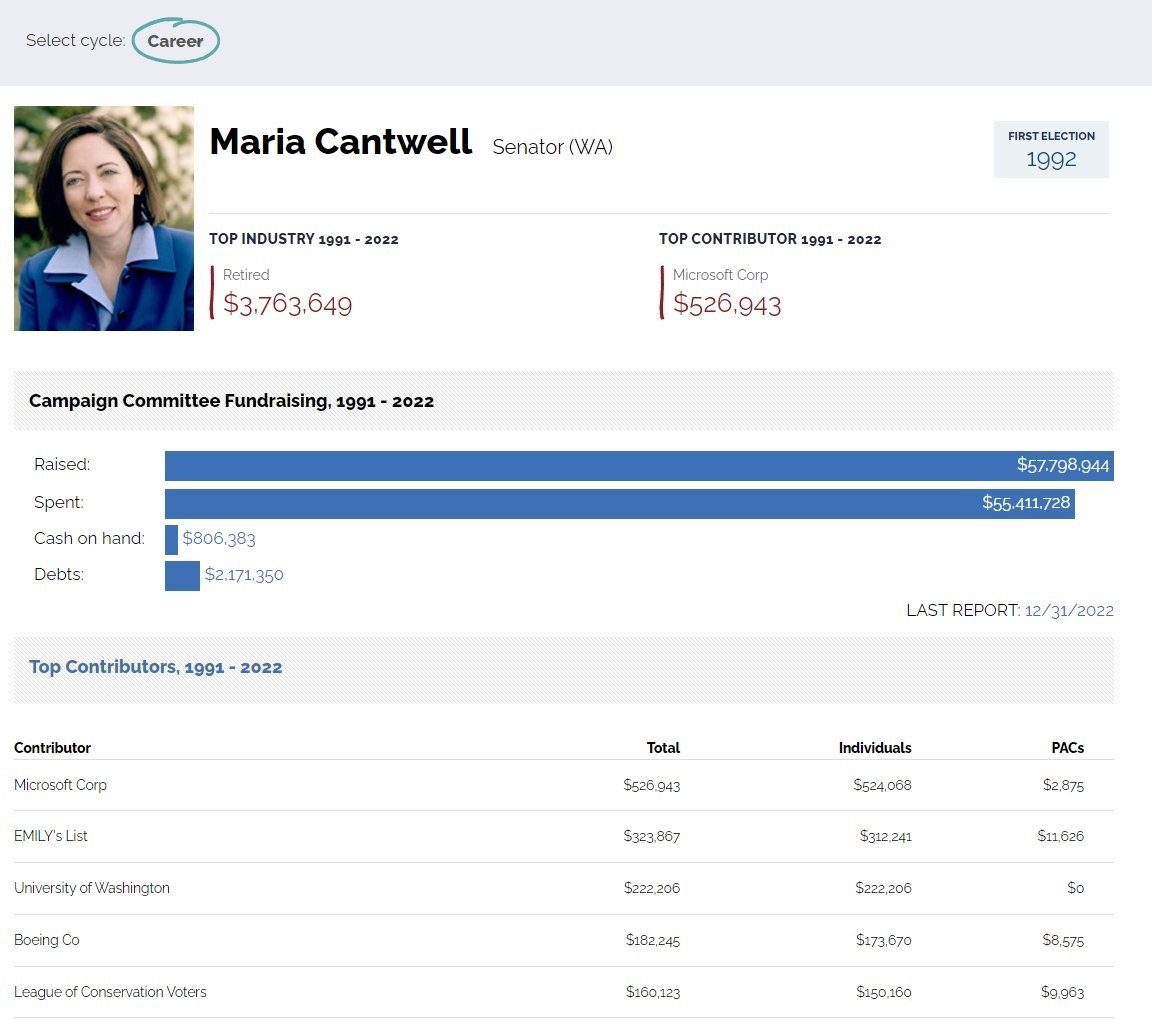Click the PACs column header
This screenshot has height=1020, width=1152.
[x=1068, y=748]
